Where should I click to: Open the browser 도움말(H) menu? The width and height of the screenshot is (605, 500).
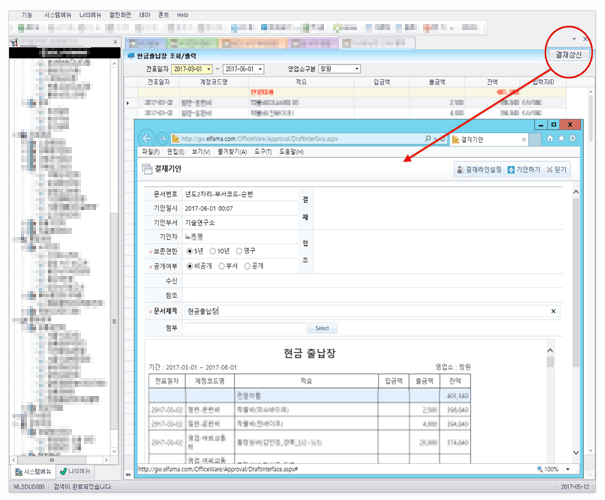pyautogui.click(x=291, y=152)
